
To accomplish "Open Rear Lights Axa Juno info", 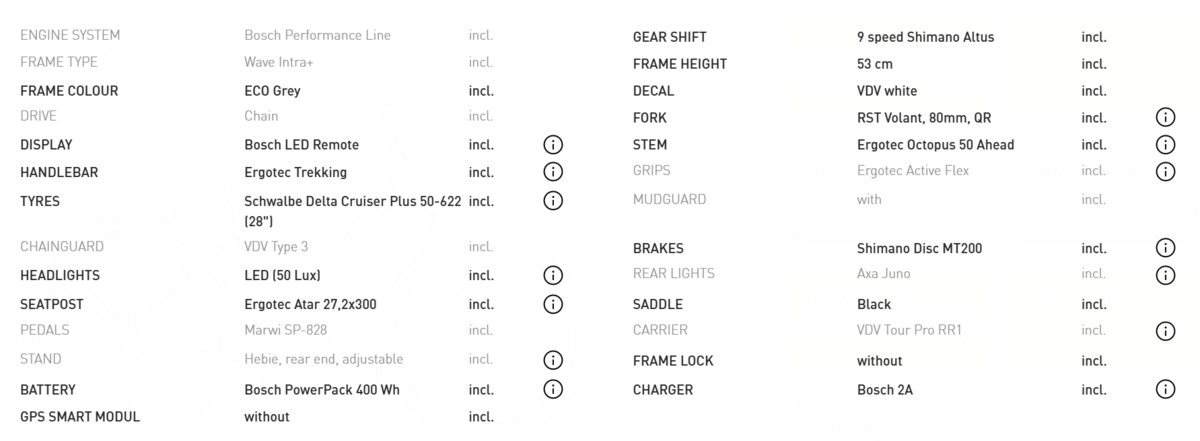I will click(x=1165, y=275).
